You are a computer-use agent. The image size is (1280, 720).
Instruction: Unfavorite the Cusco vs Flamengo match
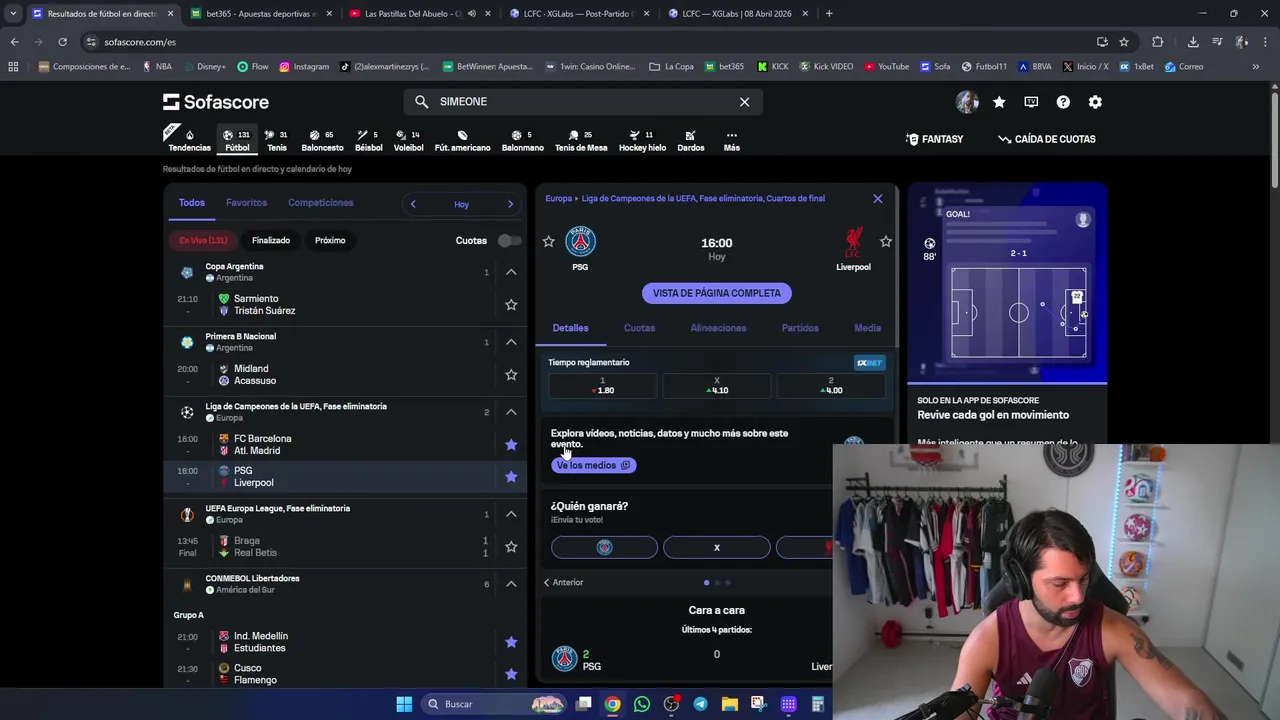coord(511,674)
